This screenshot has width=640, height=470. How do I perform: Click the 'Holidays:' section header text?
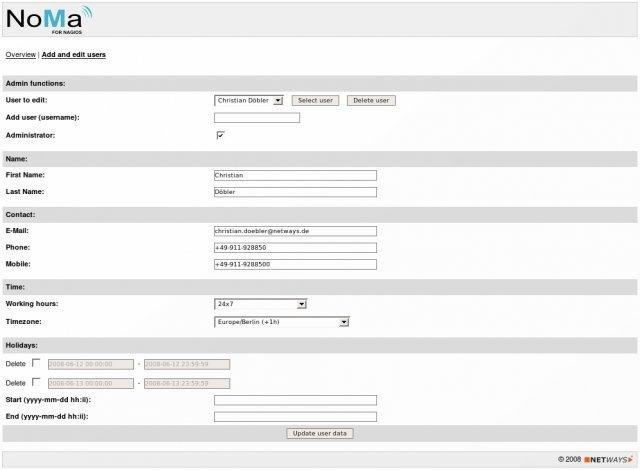tap(22, 345)
